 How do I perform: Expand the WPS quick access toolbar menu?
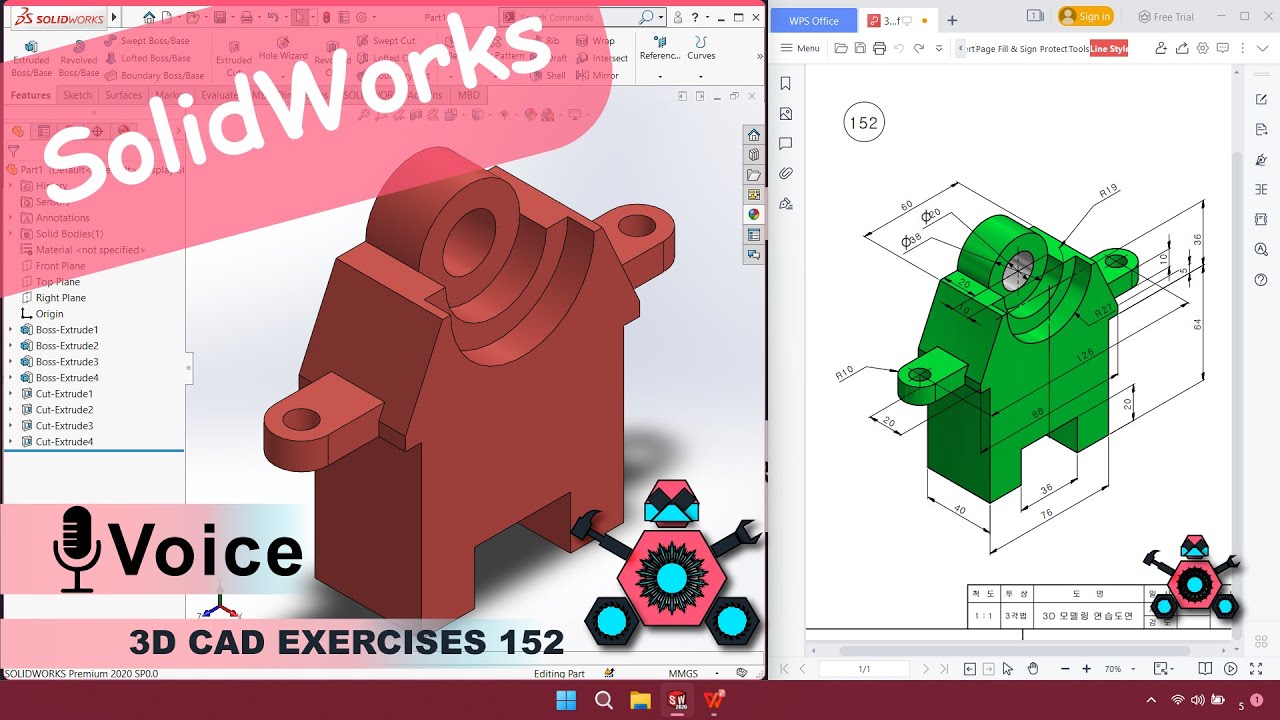938,48
